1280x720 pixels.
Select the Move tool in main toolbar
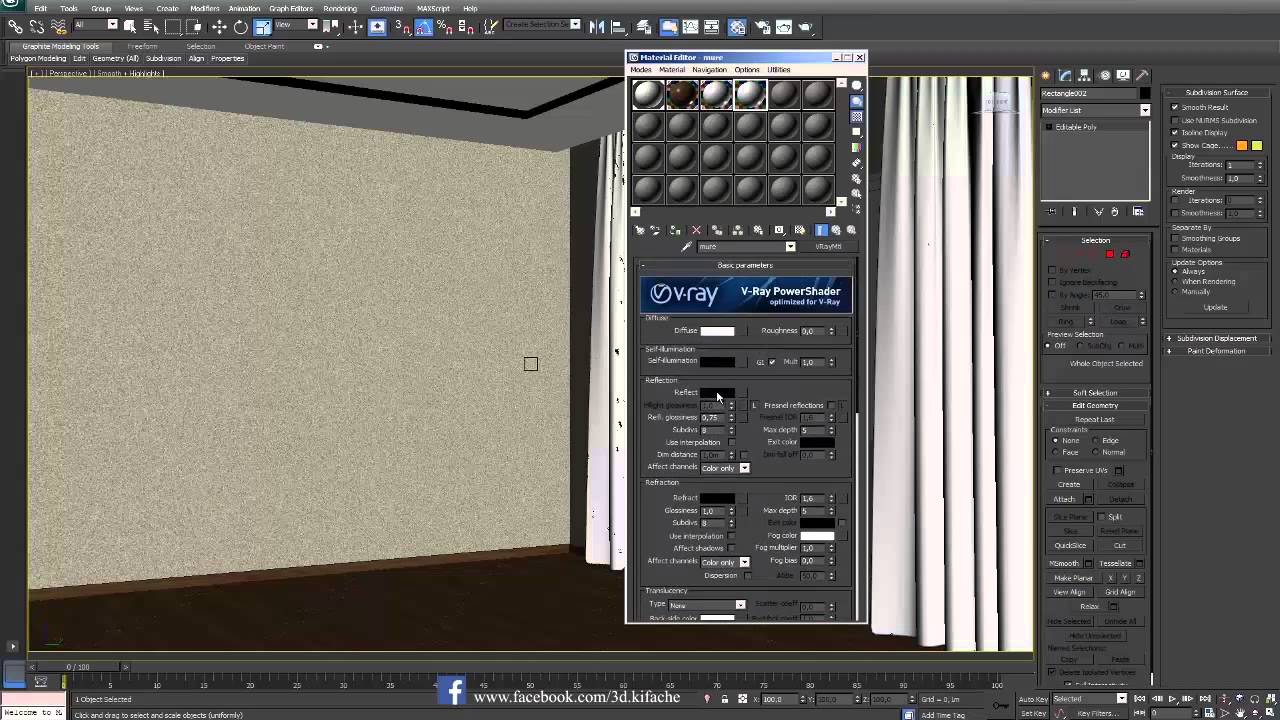click(x=219, y=27)
